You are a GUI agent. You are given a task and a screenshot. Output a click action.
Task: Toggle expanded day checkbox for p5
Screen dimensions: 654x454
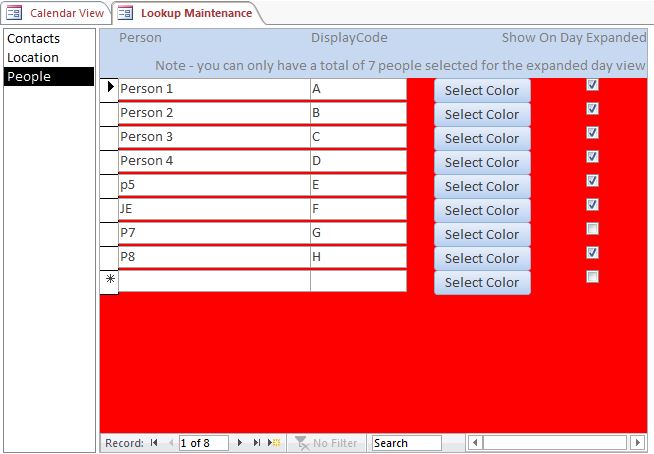[592, 181]
